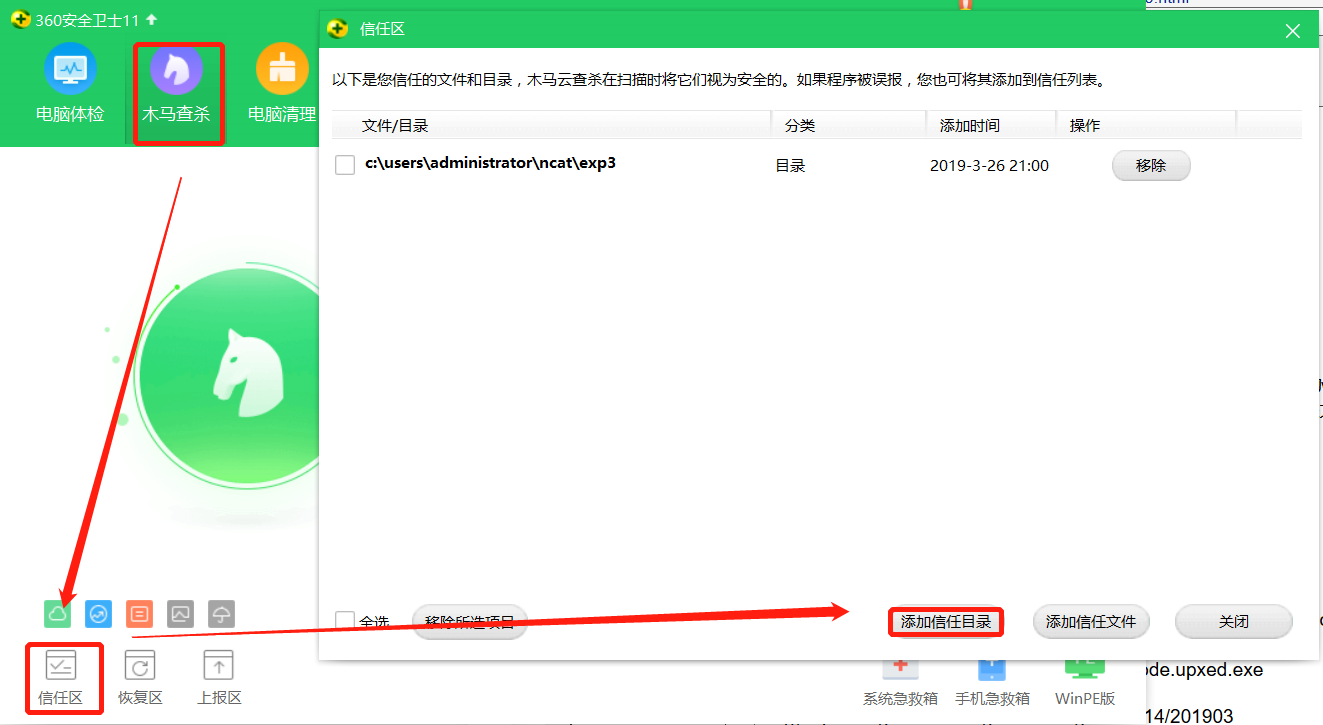
Task: Click the upgrade arrow next to 360安全卫士11
Action: point(151,20)
